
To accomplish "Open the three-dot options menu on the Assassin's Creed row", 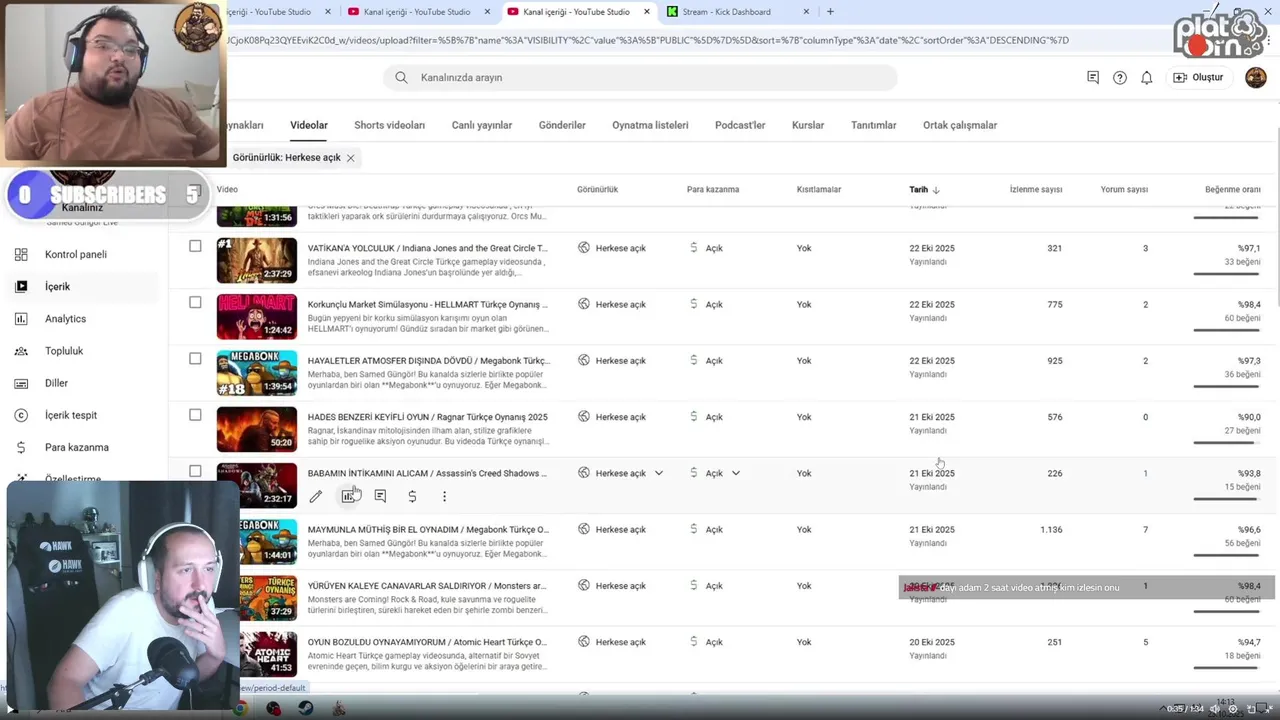I will coord(444,496).
